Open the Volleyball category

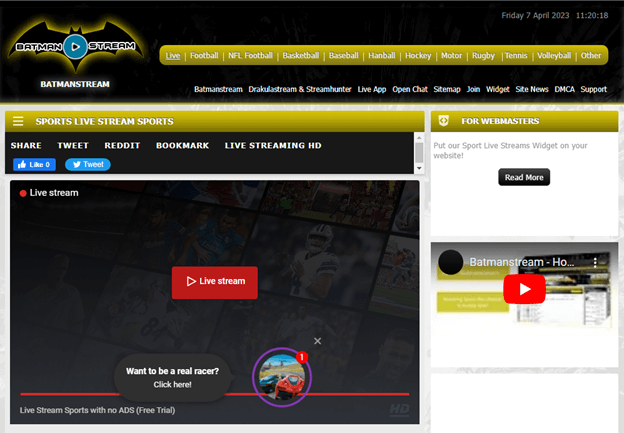tap(554, 55)
